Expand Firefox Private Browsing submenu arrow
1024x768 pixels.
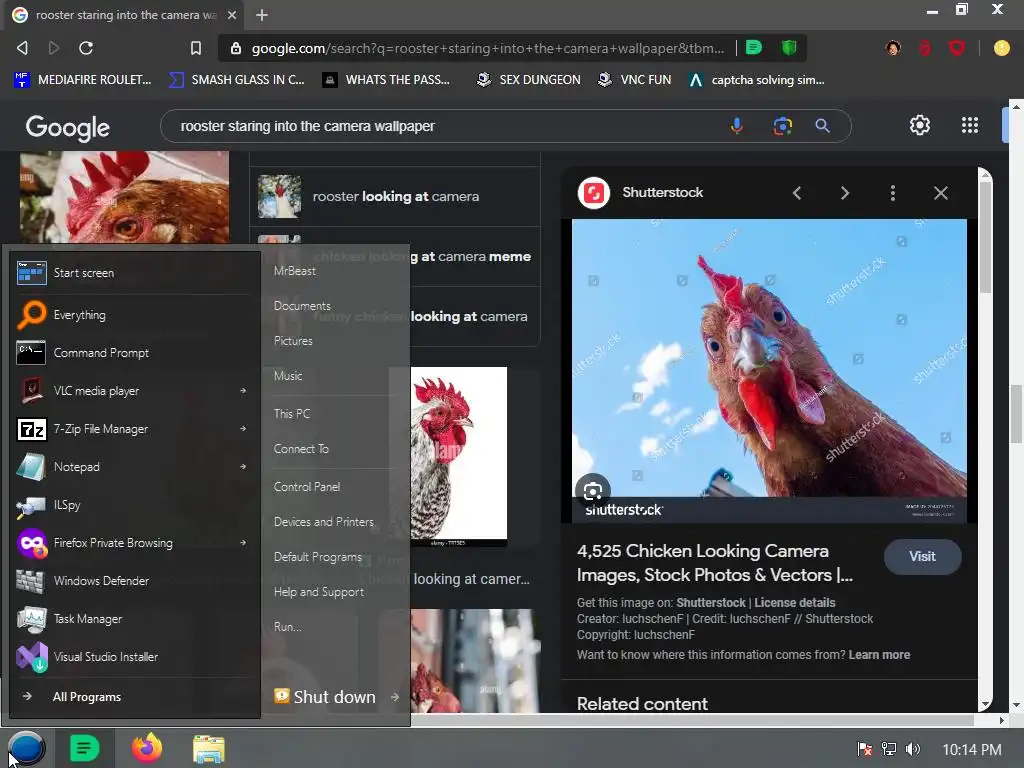point(243,543)
